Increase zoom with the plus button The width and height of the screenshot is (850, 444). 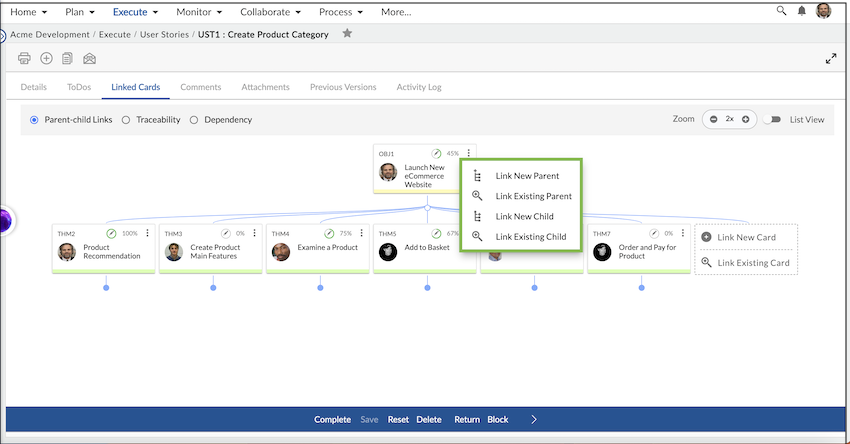[745, 119]
